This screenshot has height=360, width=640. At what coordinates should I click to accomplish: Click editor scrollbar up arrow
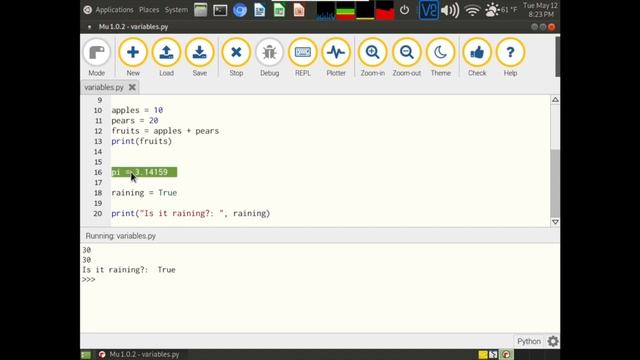pos(555,100)
